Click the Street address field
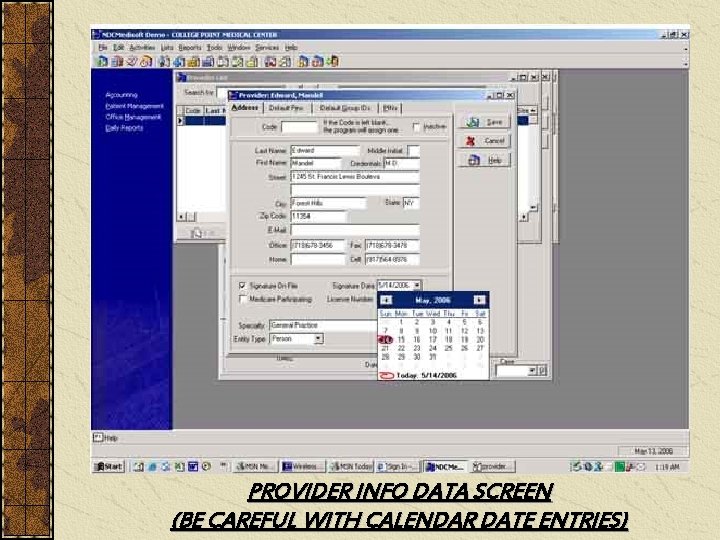Viewport: 720px width, 540px height. 355,177
